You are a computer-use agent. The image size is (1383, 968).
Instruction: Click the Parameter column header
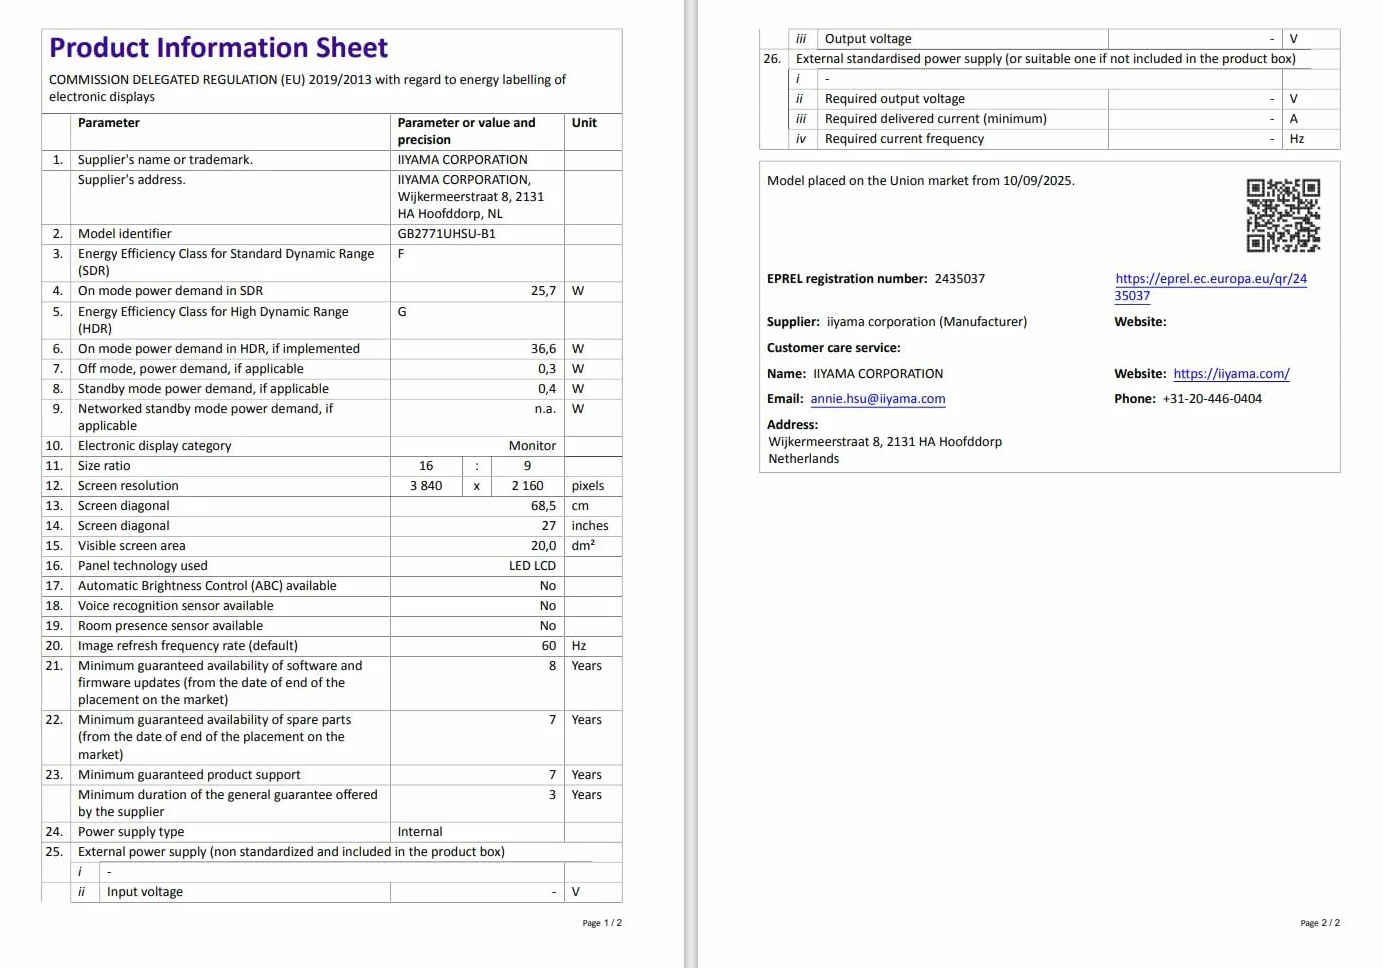pos(109,123)
